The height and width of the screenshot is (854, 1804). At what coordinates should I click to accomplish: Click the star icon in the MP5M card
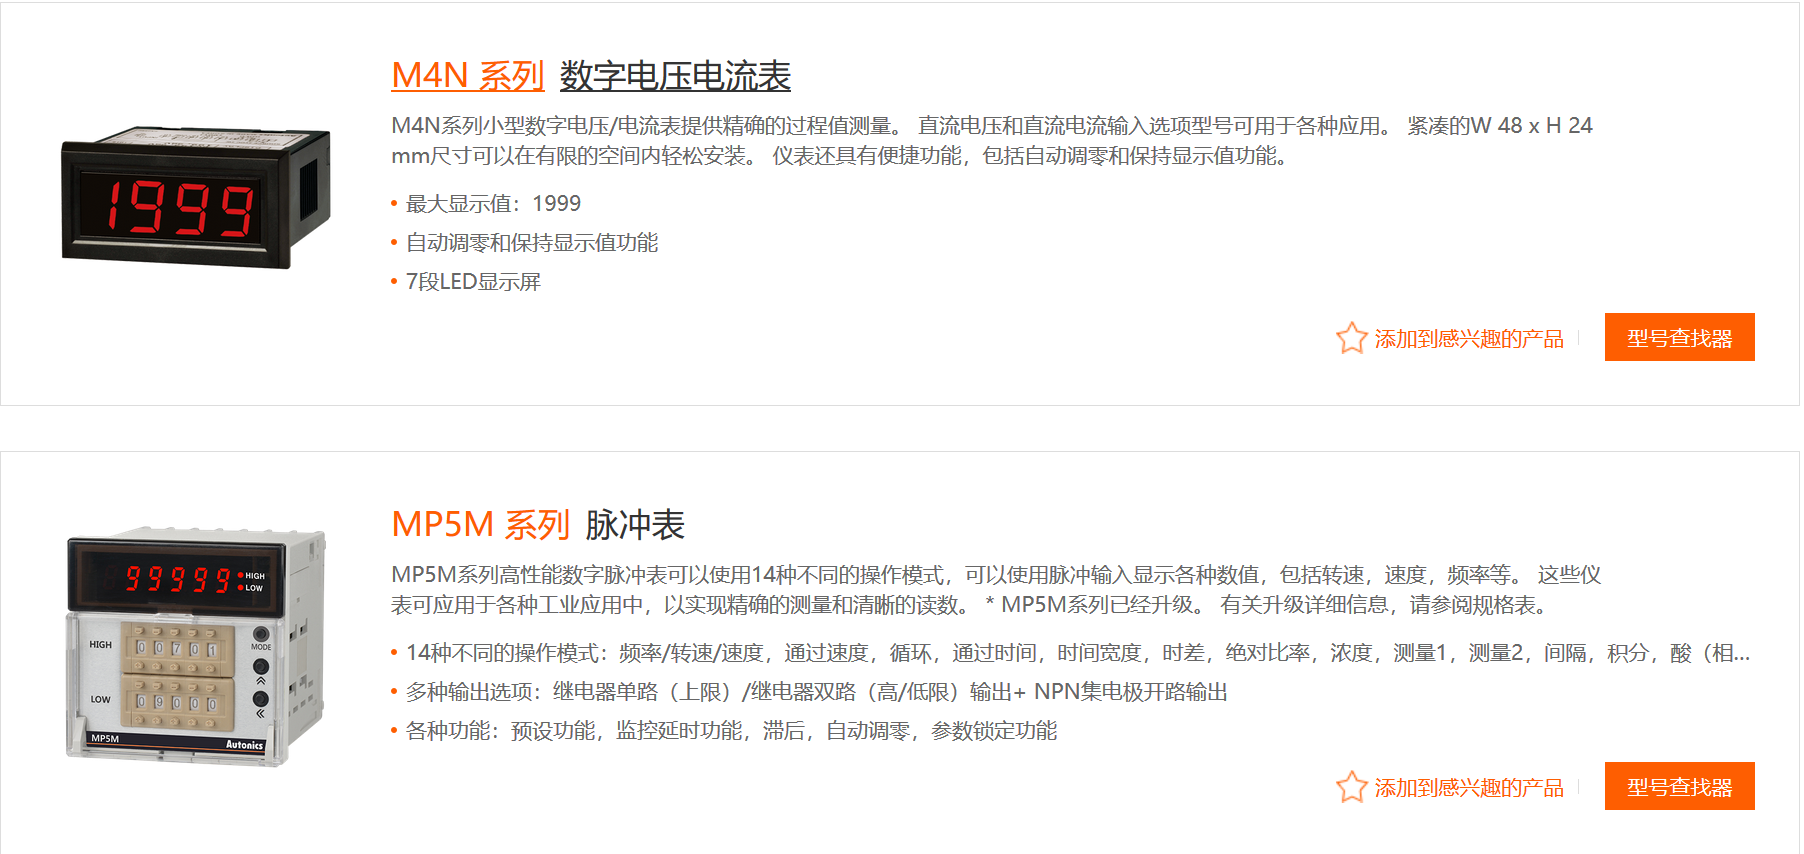pyautogui.click(x=1351, y=787)
